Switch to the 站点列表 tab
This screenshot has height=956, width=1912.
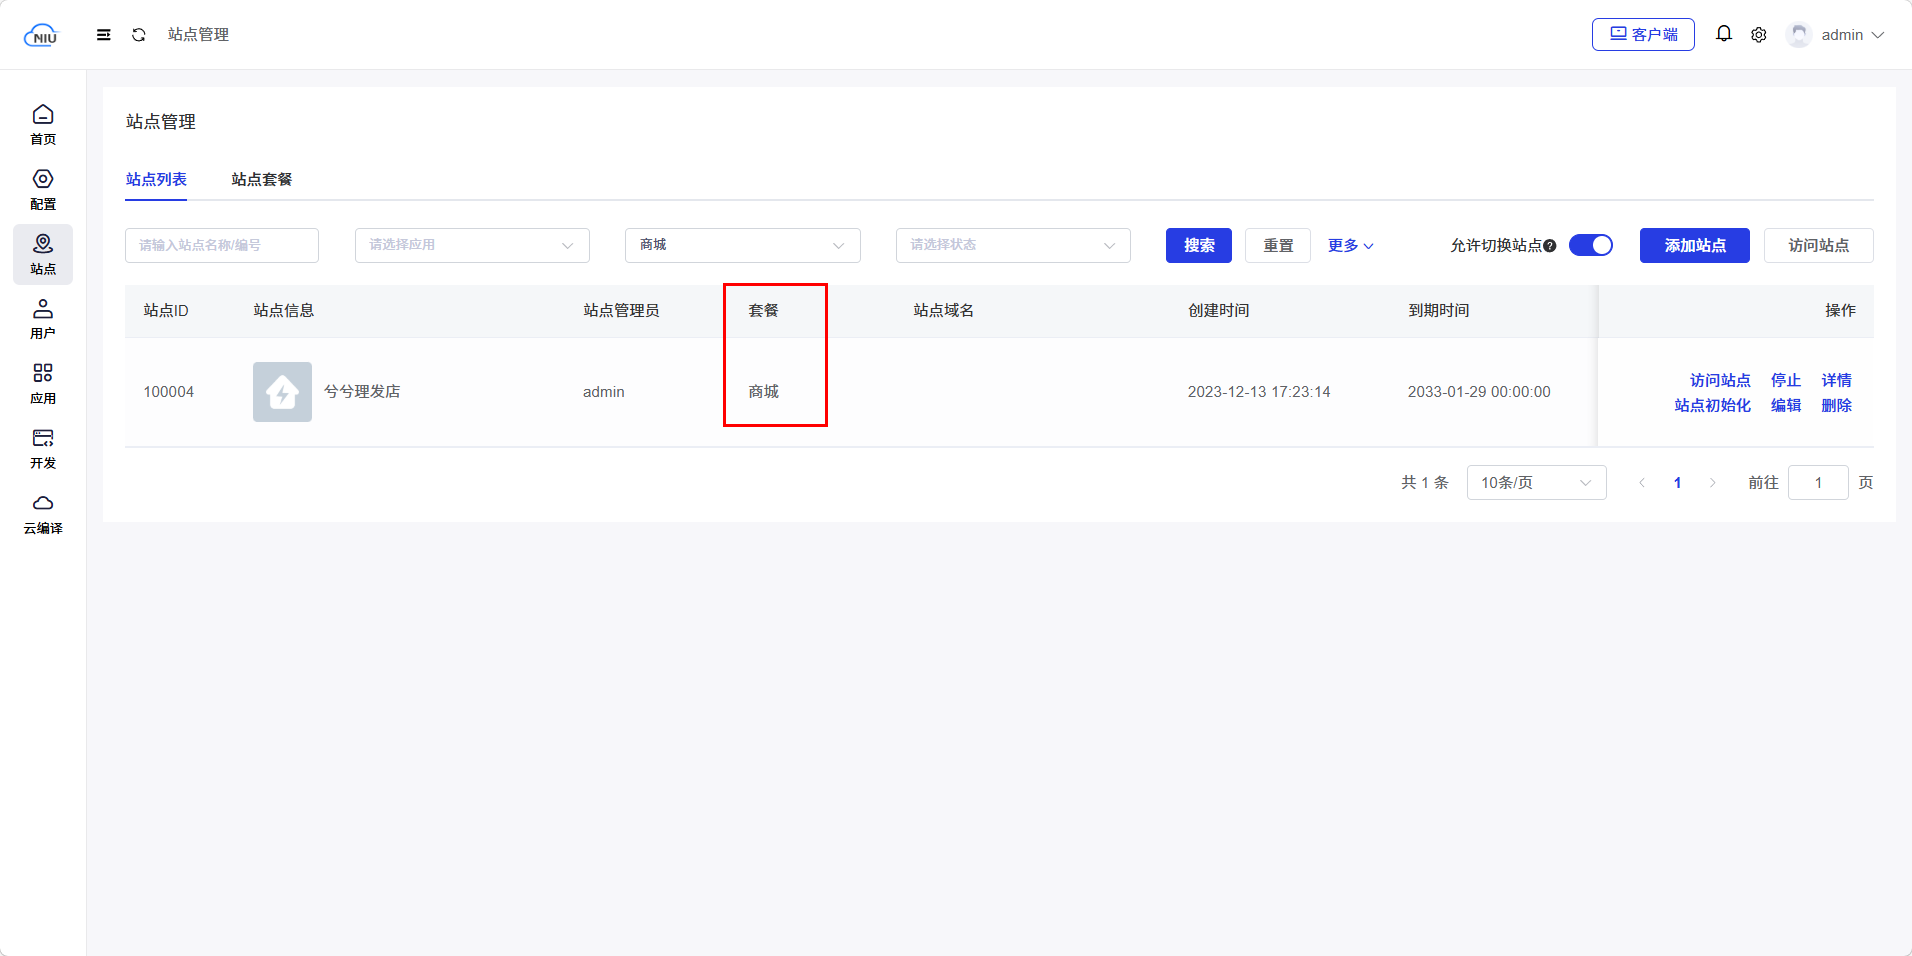(x=156, y=179)
